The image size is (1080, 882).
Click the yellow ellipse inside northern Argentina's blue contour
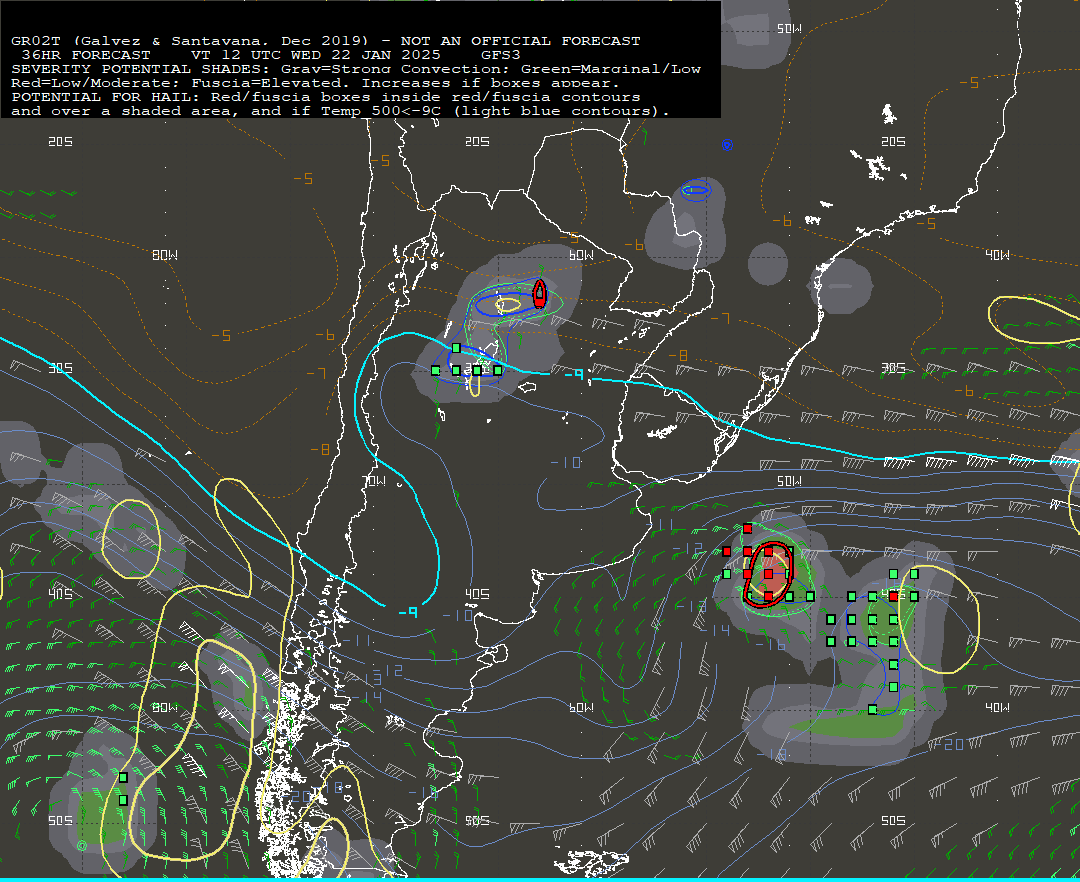(508, 306)
